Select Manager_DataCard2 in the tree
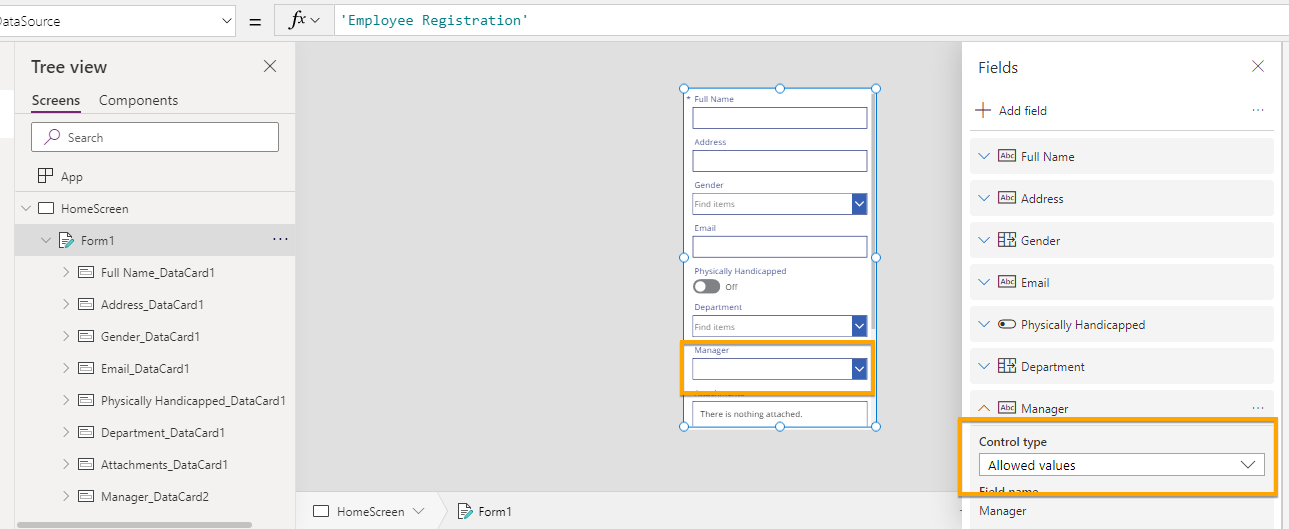This screenshot has width=1289, height=529. point(154,497)
